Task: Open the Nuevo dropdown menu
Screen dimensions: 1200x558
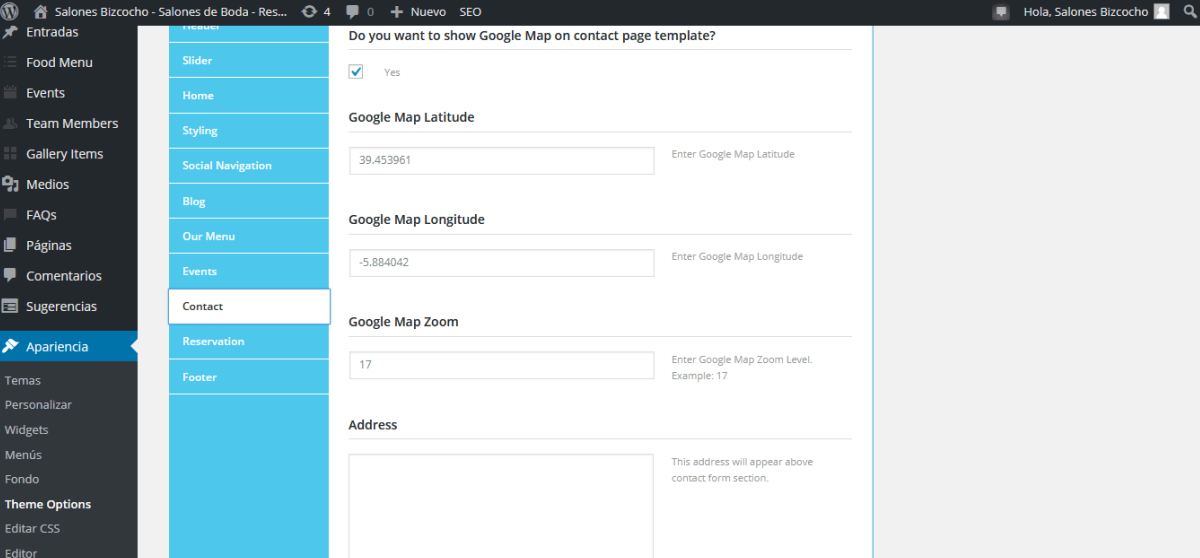Action: pos(418,12)
